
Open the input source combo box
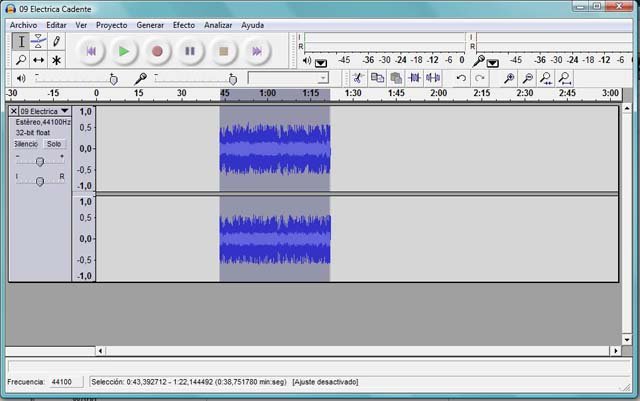[288, 78]
